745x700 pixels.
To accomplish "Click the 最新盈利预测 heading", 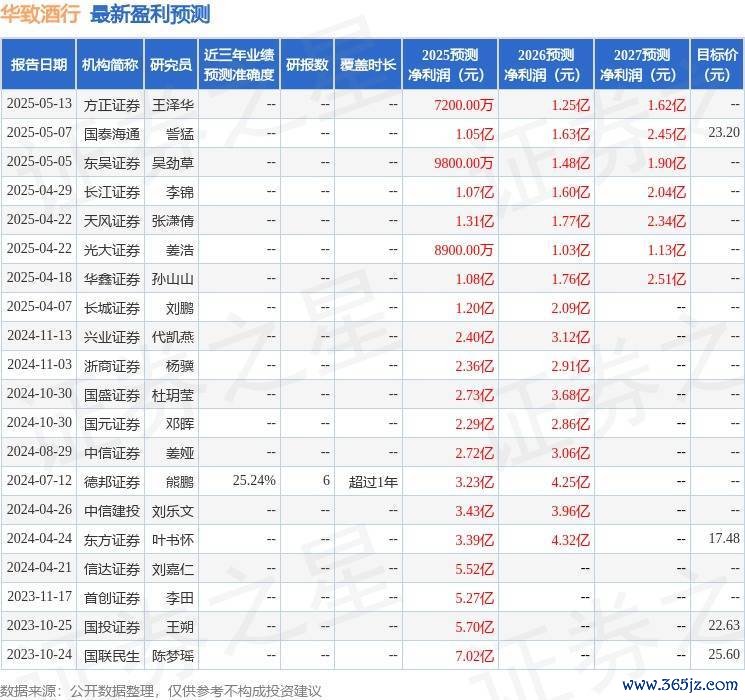I will (150, 15).
